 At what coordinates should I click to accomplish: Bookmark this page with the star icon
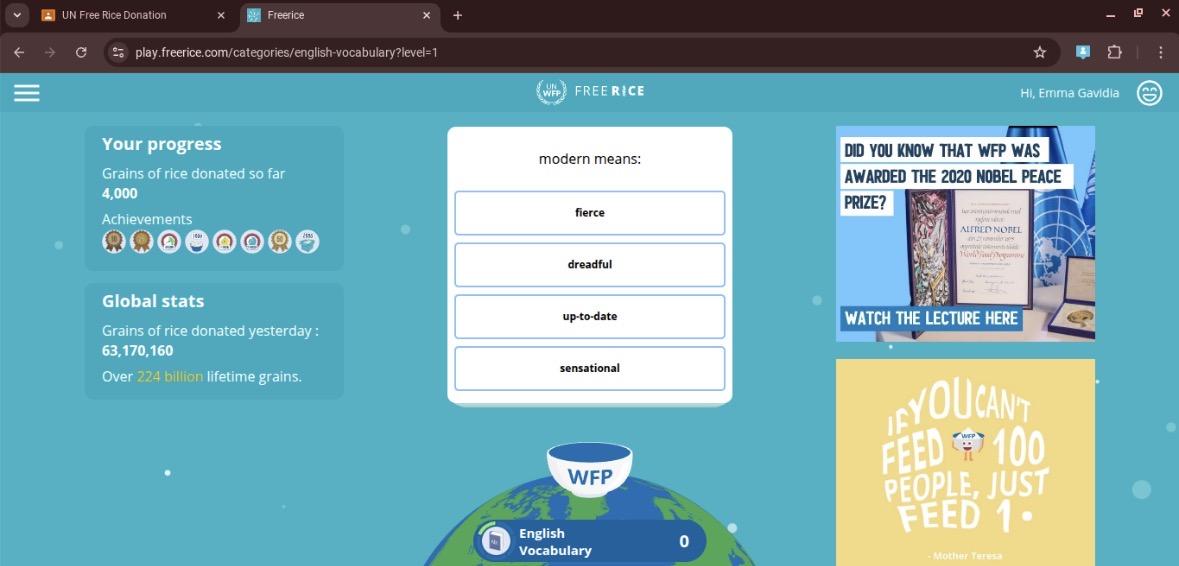(x=1040, y=53)
